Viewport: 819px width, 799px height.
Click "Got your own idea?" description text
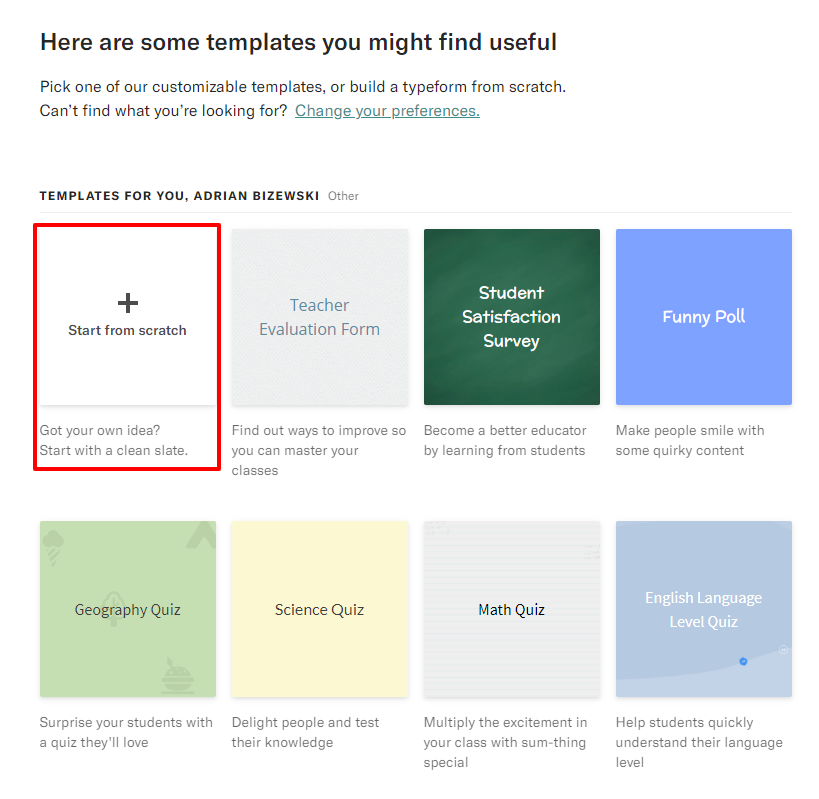click(x=99, y=430)
